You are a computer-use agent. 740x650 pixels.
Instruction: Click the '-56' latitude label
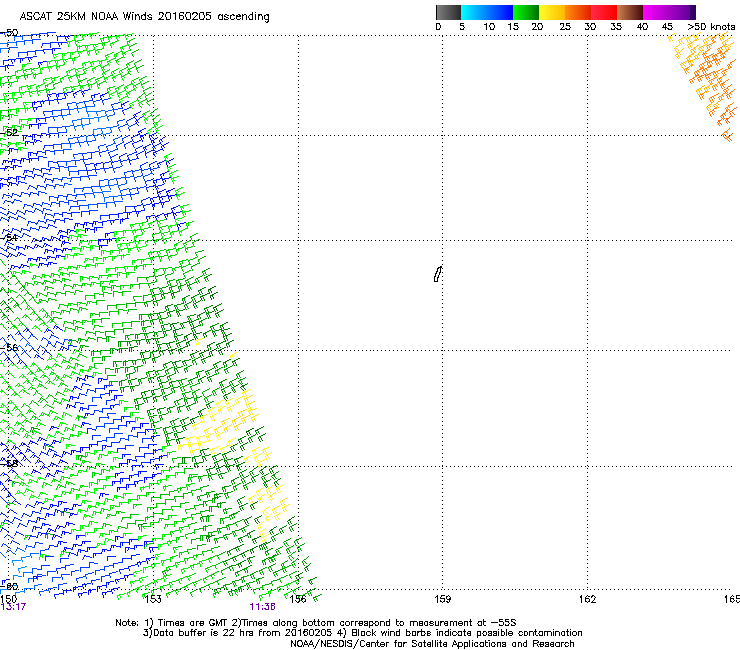[9, 347]
